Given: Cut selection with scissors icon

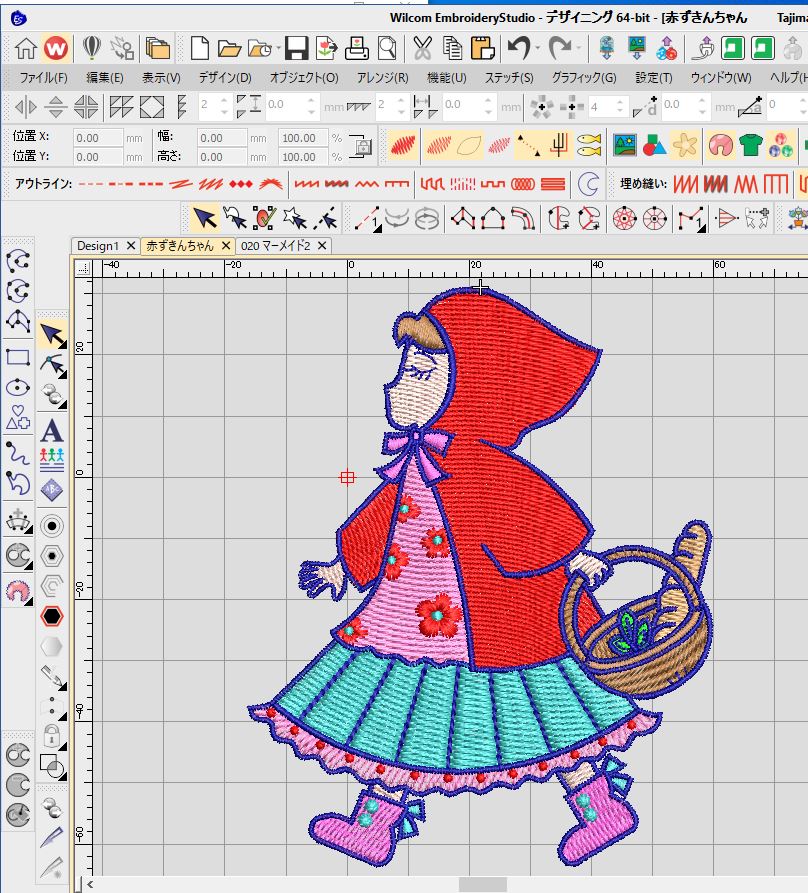Looking at the screenshot, I should click(x=422, y=48).
